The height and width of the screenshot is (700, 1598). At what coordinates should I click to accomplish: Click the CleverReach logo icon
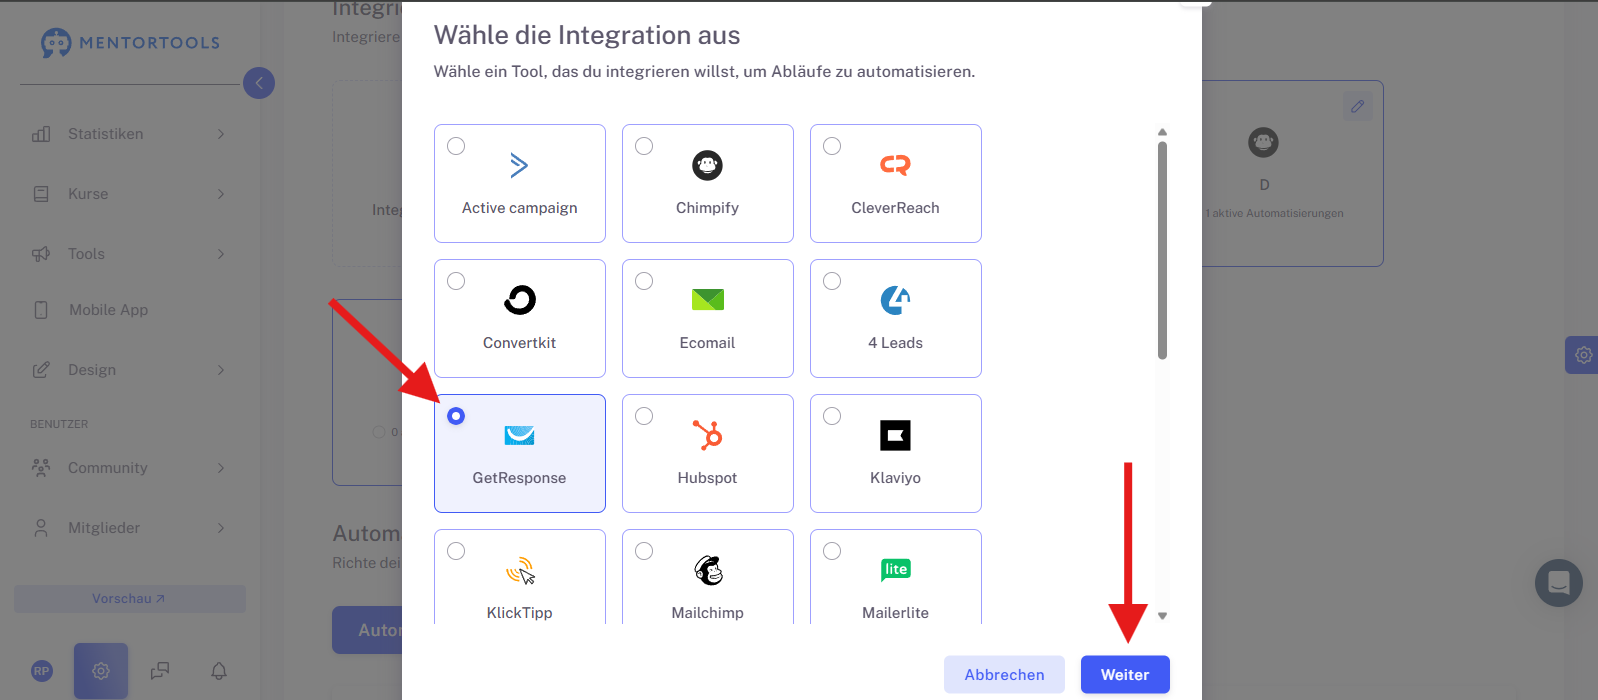[x=895, y=165]
